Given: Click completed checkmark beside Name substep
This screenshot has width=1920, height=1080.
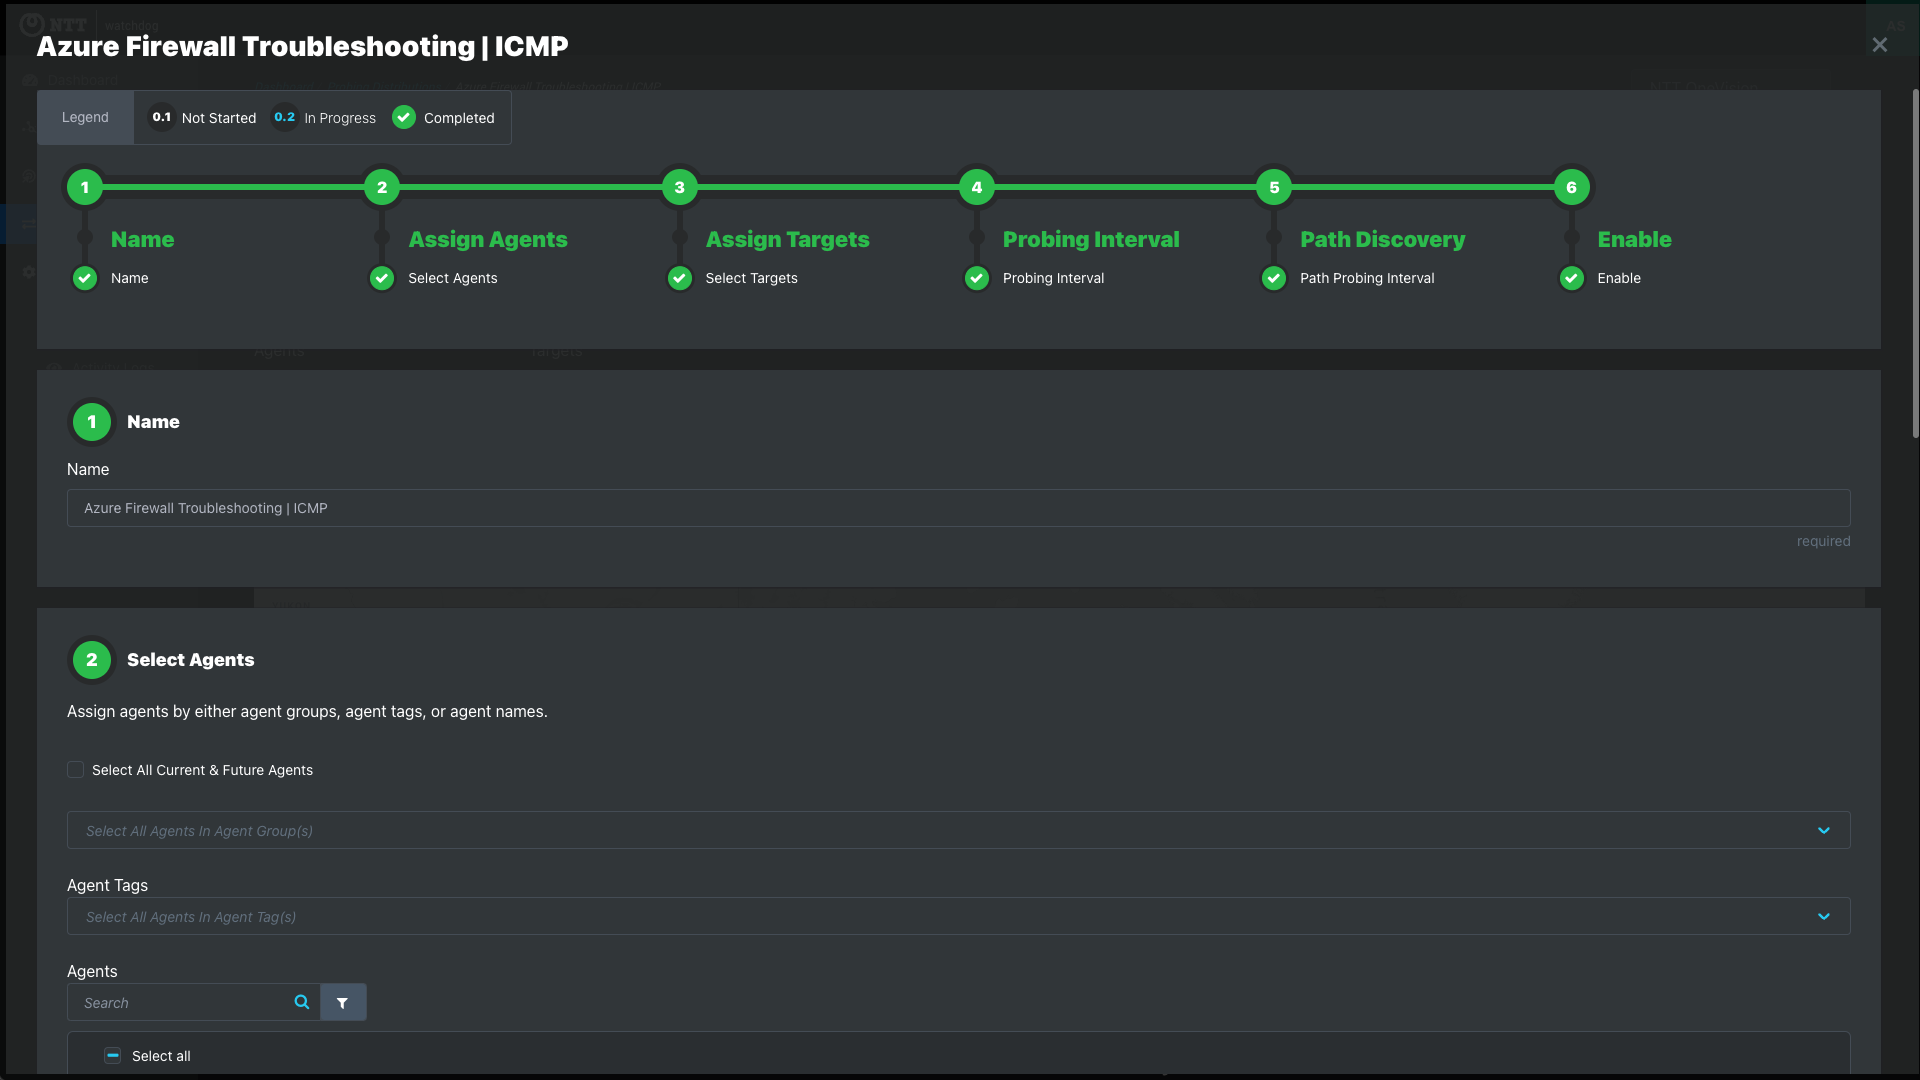Looking at the screenshot, I should click(x=85, y=278).
